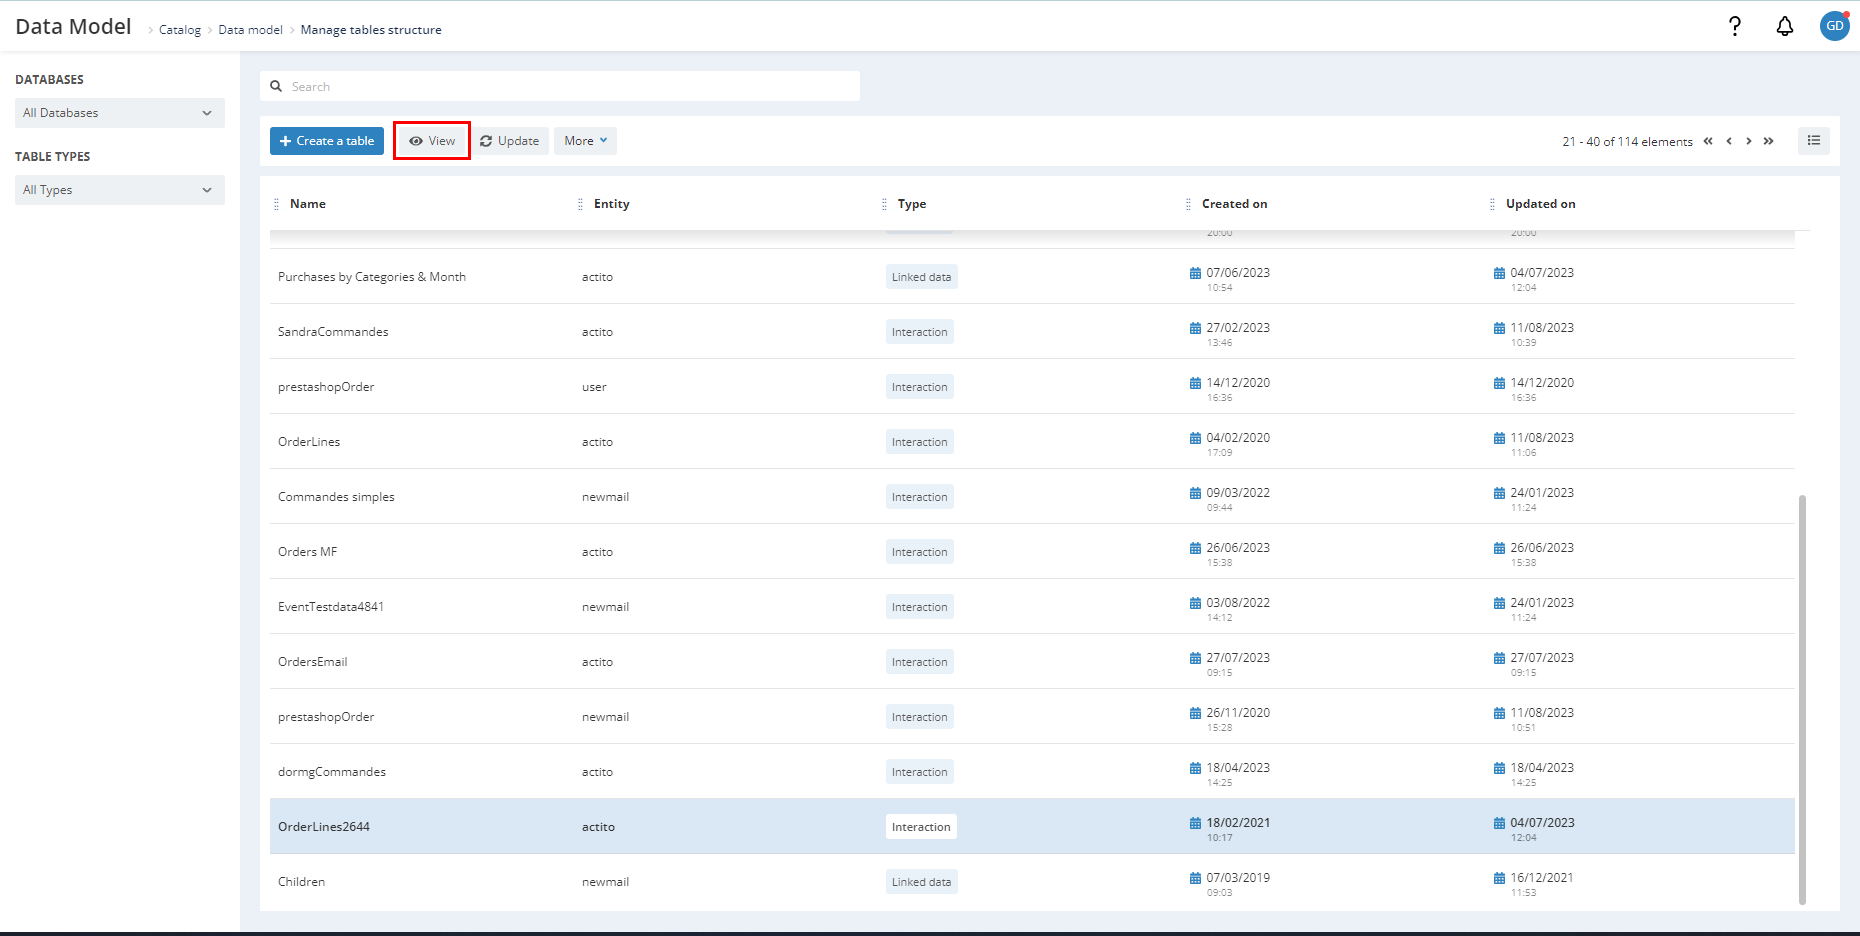Expand the All Databases dropdown
Screen dimensions: 1860x936
point(120,113)
